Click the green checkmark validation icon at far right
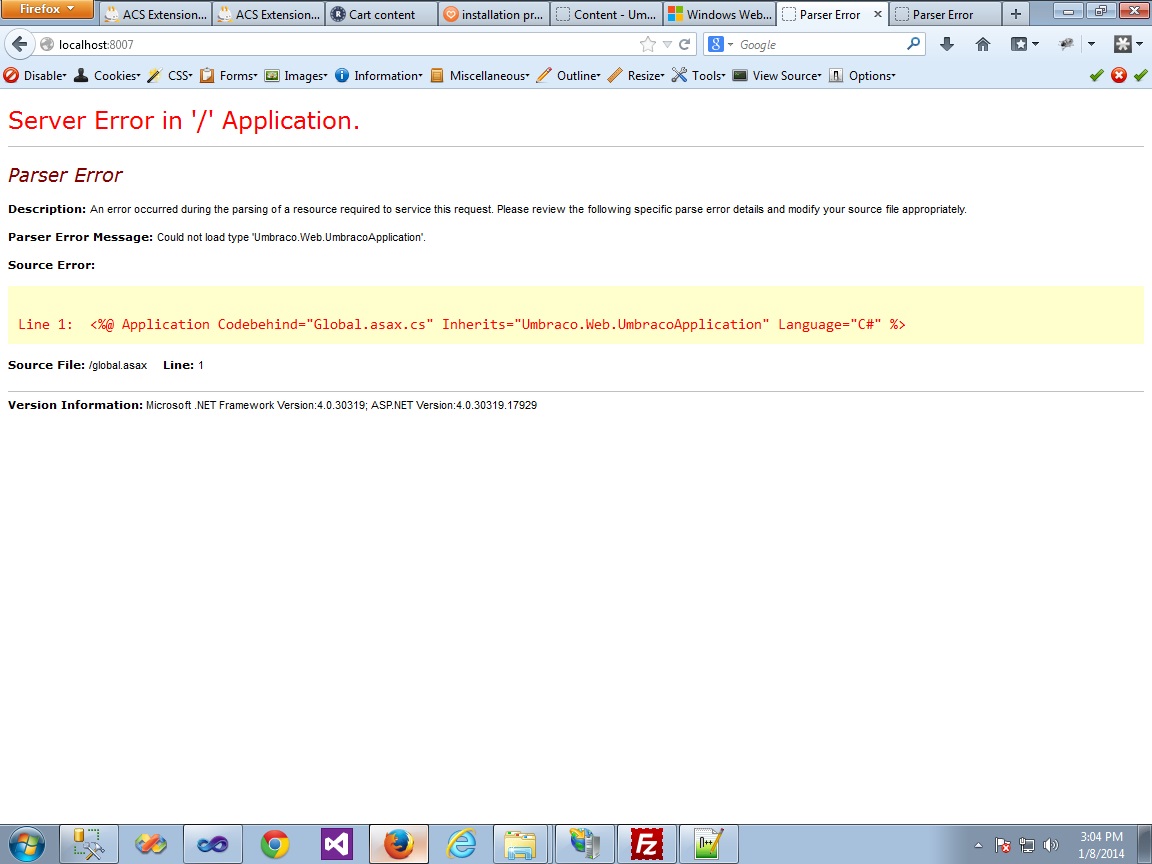 point(1141,75)
